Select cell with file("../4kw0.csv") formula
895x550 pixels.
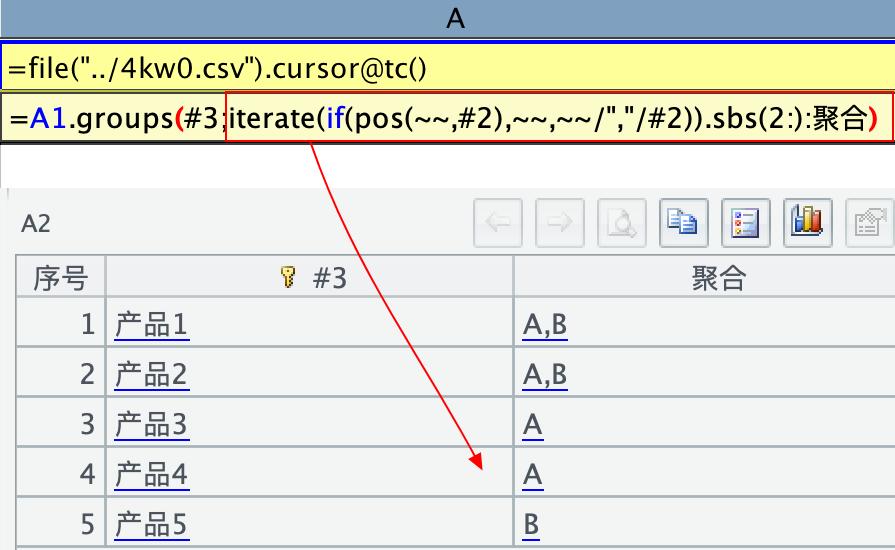(x=448, y=68)
